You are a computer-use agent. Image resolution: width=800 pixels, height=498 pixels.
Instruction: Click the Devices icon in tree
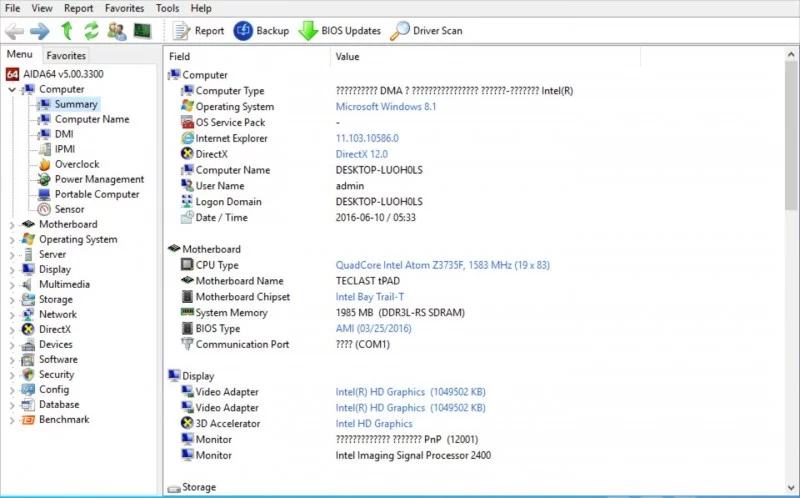[28, 344]
